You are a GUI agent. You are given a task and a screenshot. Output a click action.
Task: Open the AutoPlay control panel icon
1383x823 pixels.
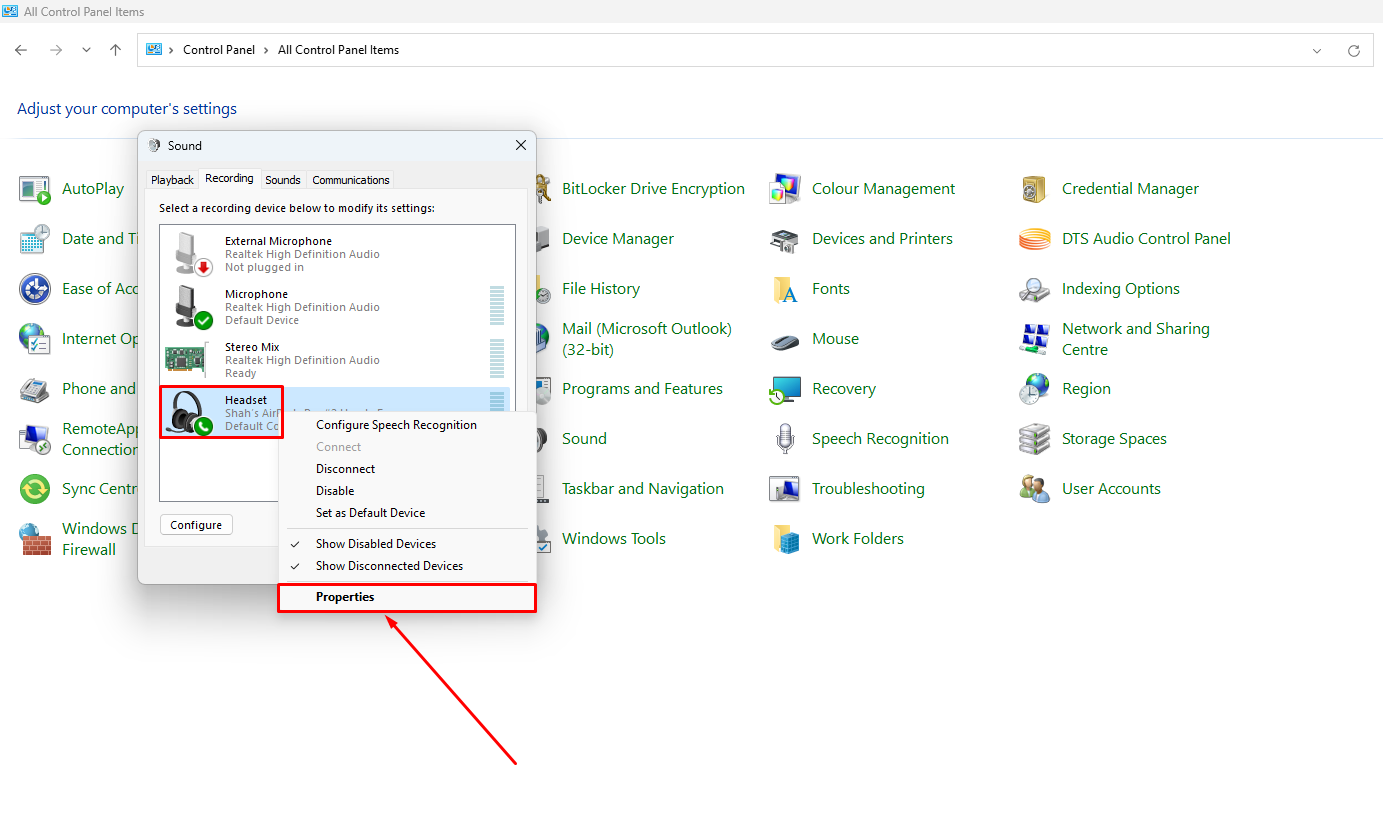pyautogui.click(x=35, y=189)
